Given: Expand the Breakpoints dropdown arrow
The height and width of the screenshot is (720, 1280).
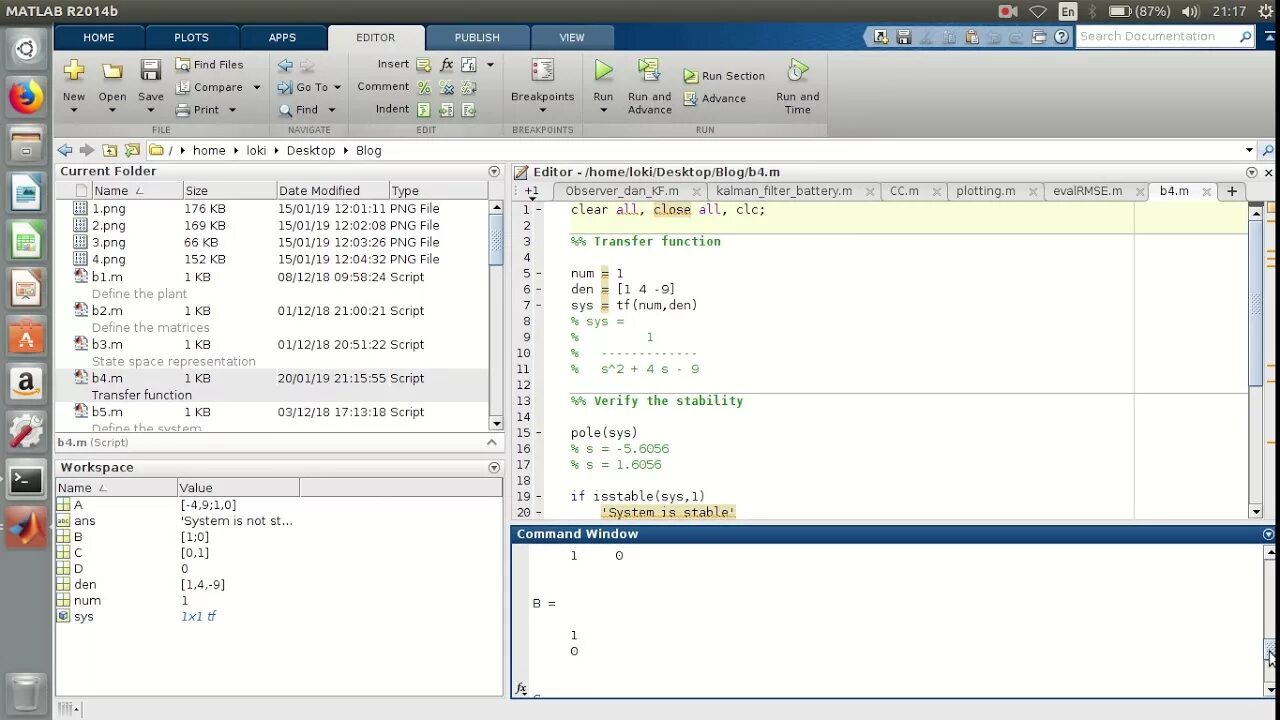Looking at the screenshot, I should [x=542, y=111].
